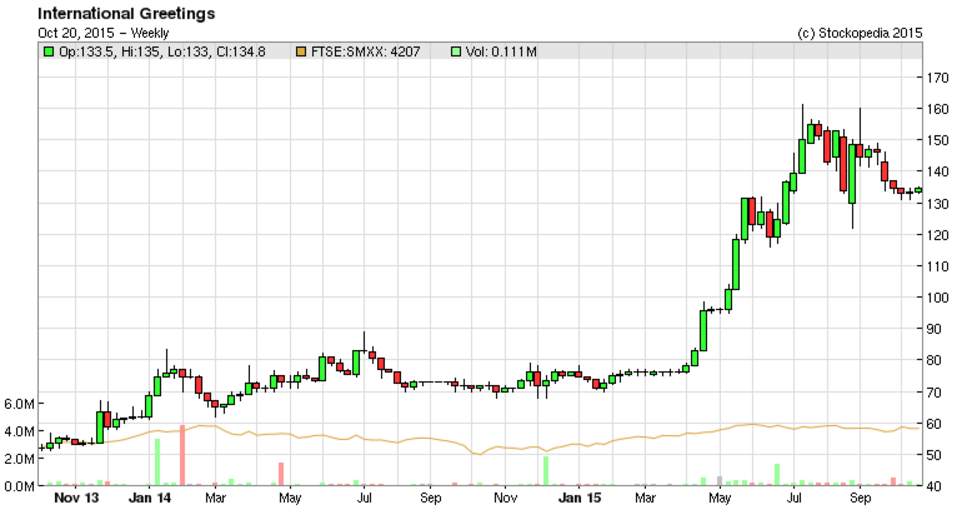Click the long green candle from 102 to 118
Image resolution: width=961 pixels, height=530 pixels.
point(736,264)
